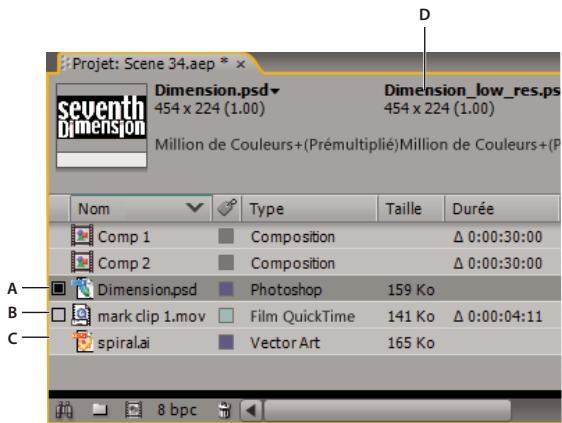Click the horizontal scrollbar thumb

coord(387,410)
